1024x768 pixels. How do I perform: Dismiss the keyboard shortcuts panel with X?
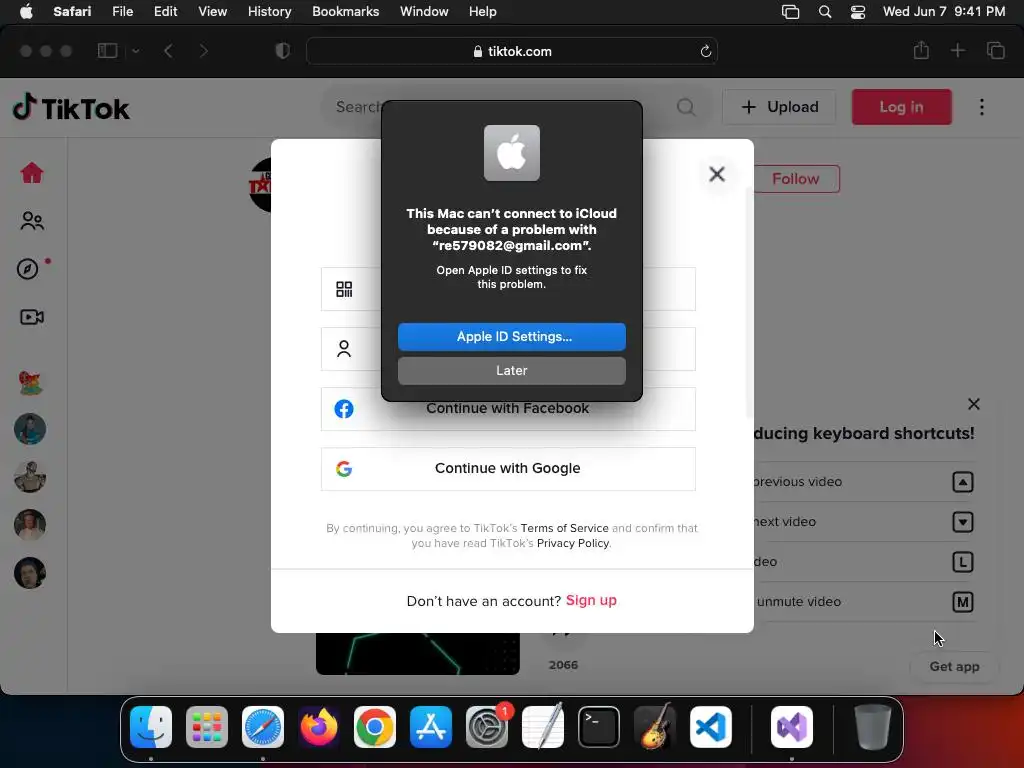click(x=973, y=404)
